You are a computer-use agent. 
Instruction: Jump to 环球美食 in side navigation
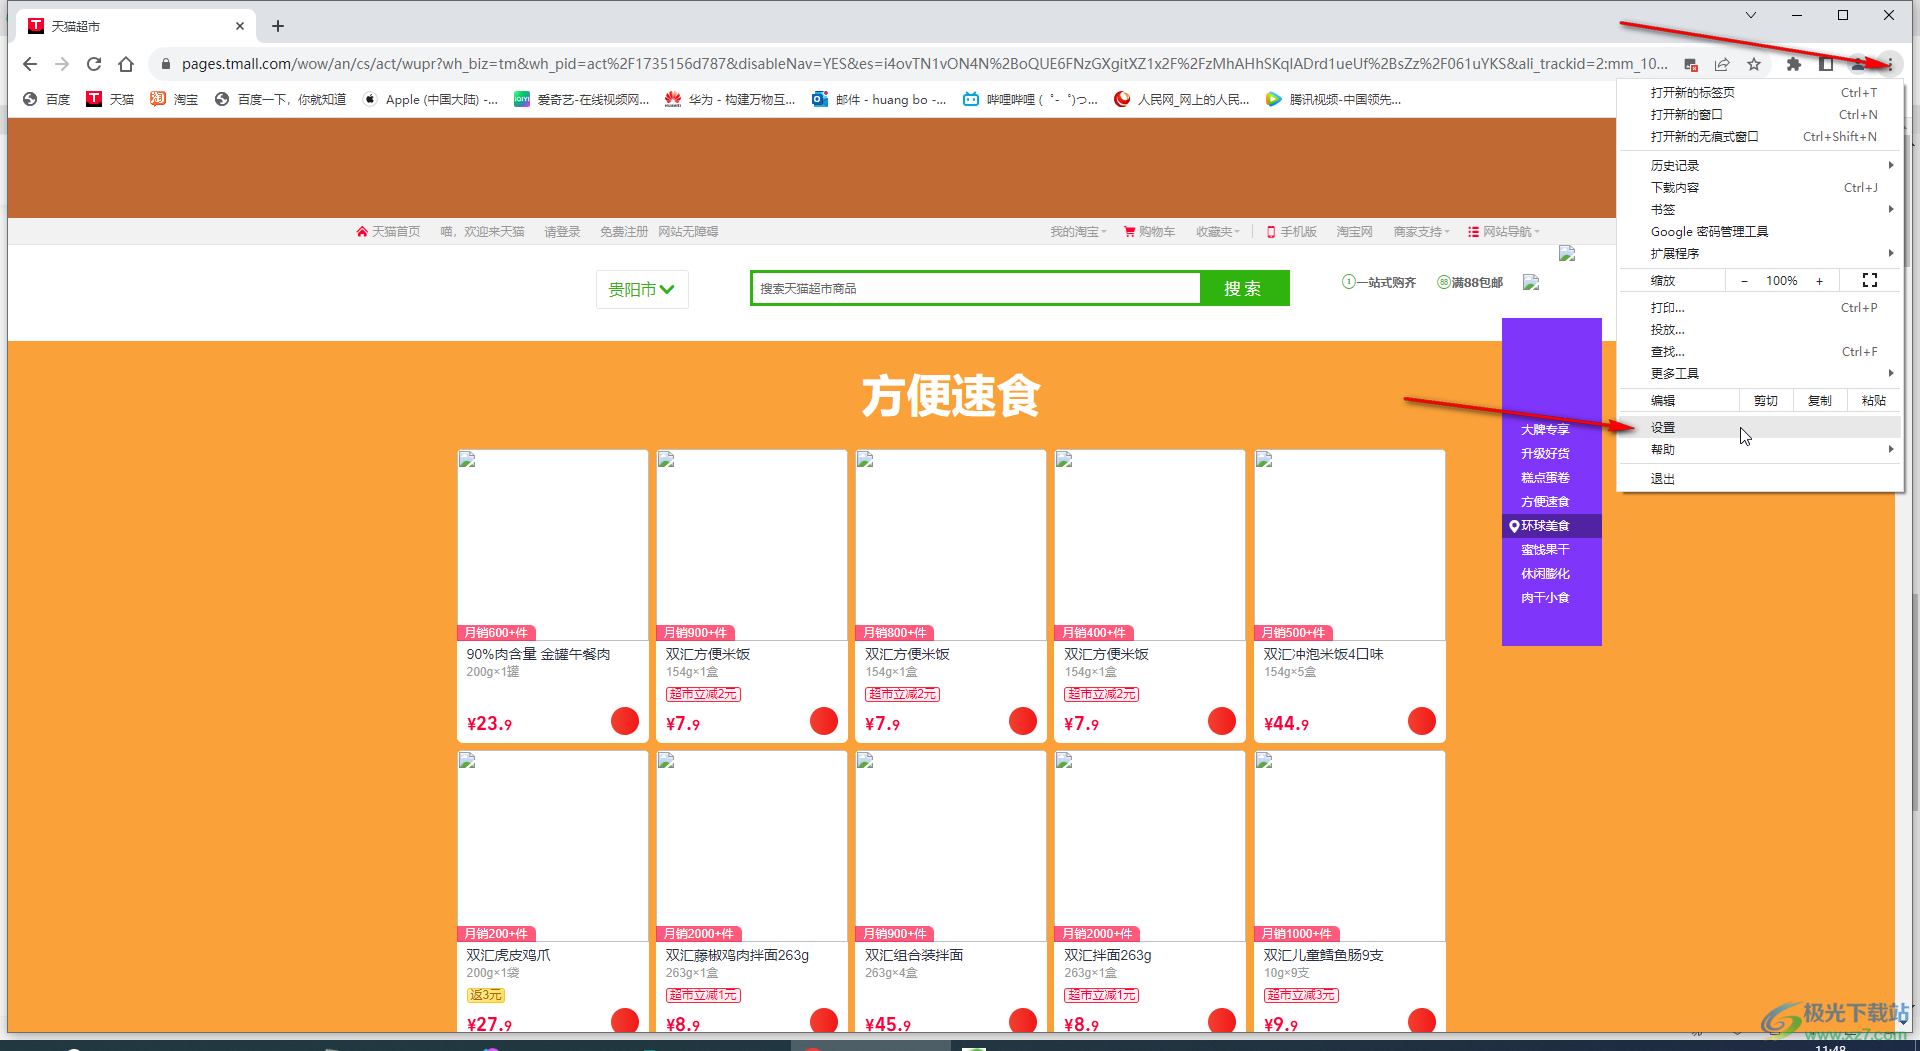[1551, 526]
